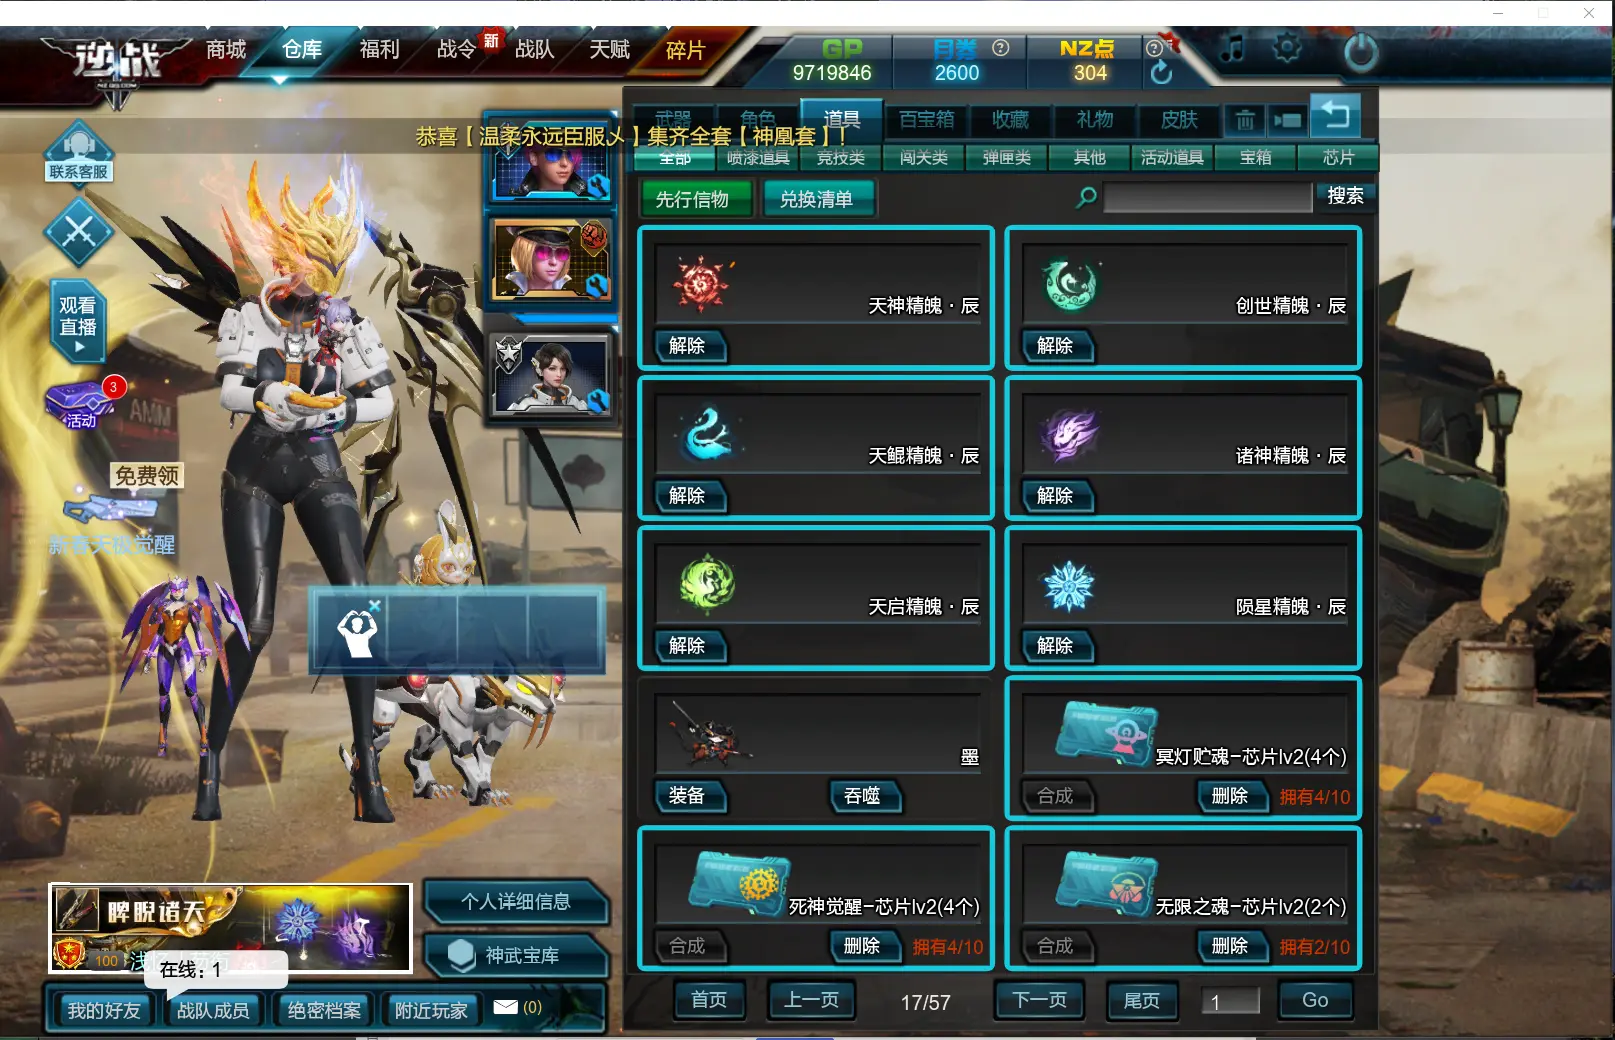Image resolution: width=1615 pixels, height=1040 pixels.
Task: Open the mail envelope icon
Action: tap(506, 1007)
